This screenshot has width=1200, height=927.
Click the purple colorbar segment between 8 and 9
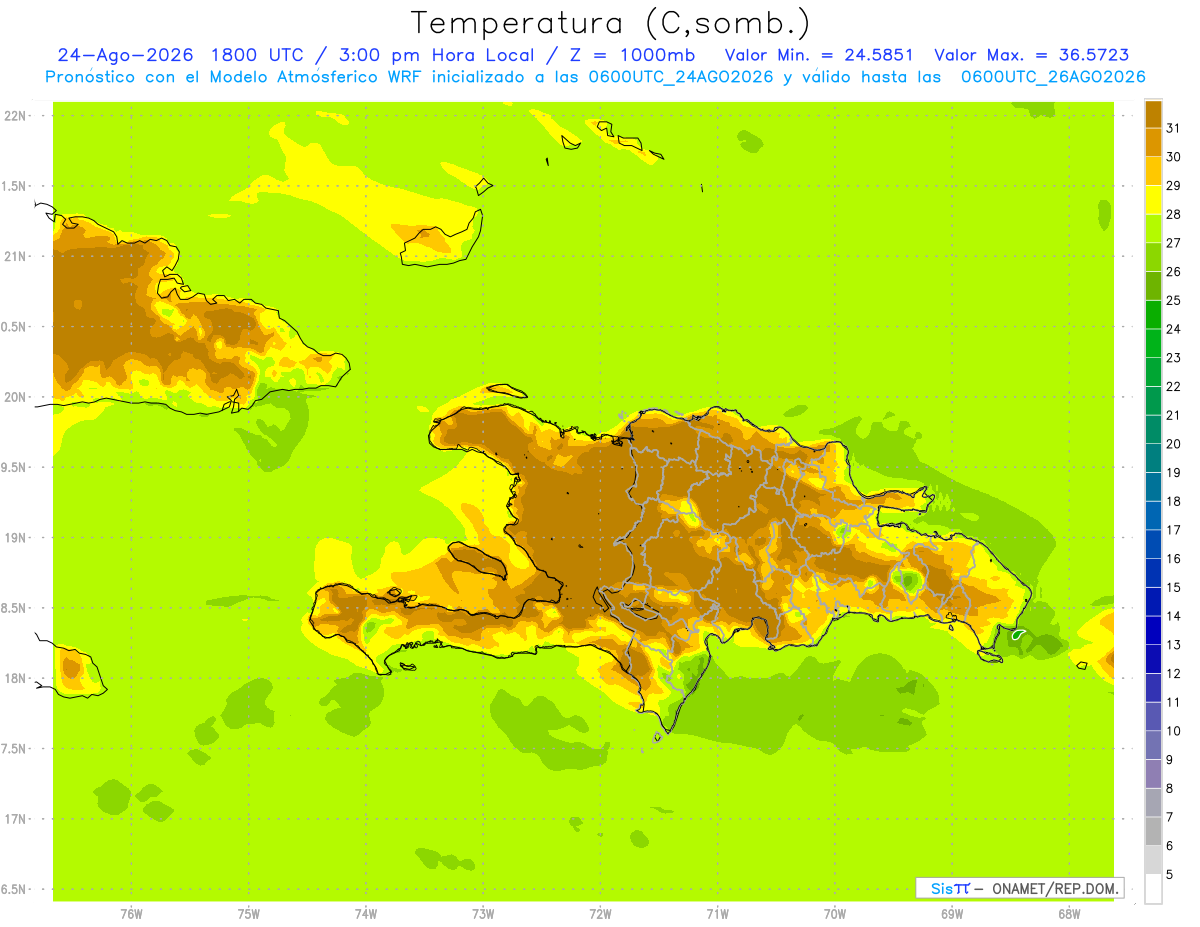pos(1153,774)
